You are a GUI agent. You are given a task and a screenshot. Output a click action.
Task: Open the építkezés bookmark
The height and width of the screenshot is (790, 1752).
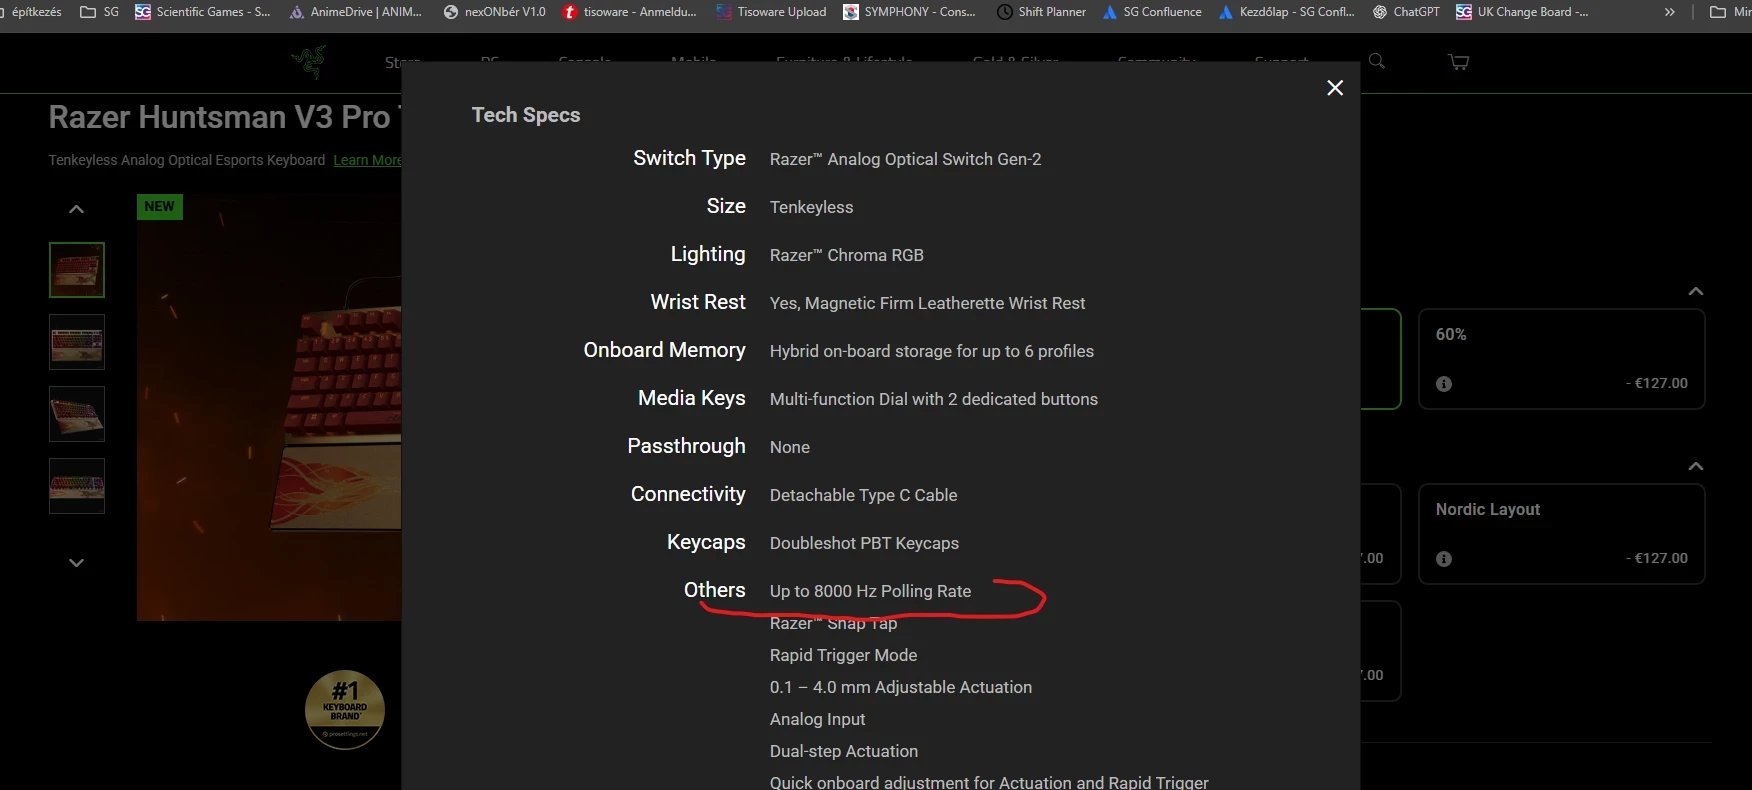pyautogui.click(x=31, y=12)
